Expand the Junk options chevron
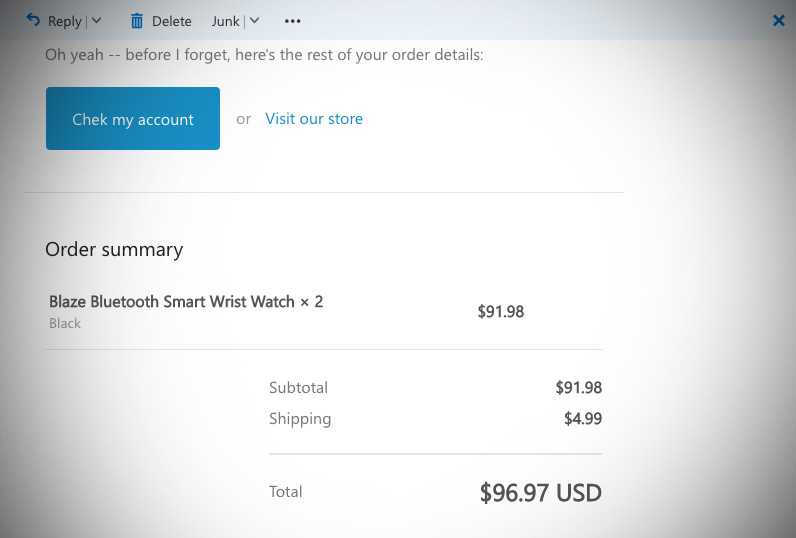The height and width of the screenshot is (538, 796). [254, 20]
